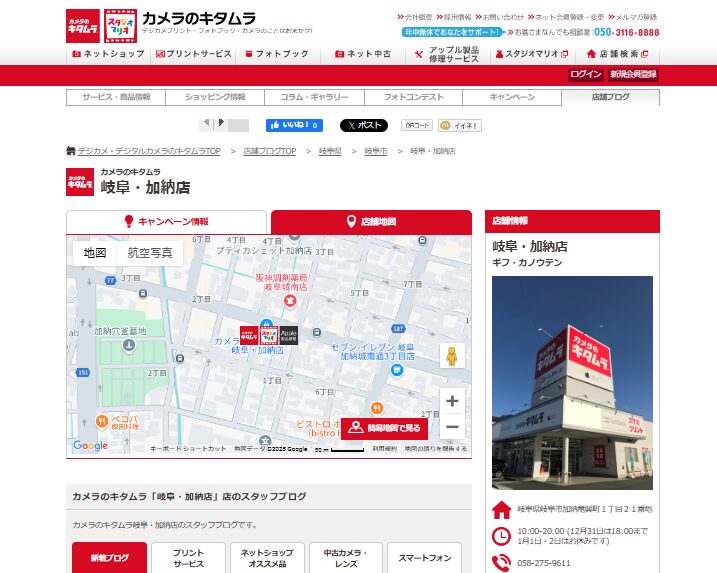Switch map to 地図 view
Image resolution: width=717 pixels, height=573 pixels.
click(x=95, y=253)
